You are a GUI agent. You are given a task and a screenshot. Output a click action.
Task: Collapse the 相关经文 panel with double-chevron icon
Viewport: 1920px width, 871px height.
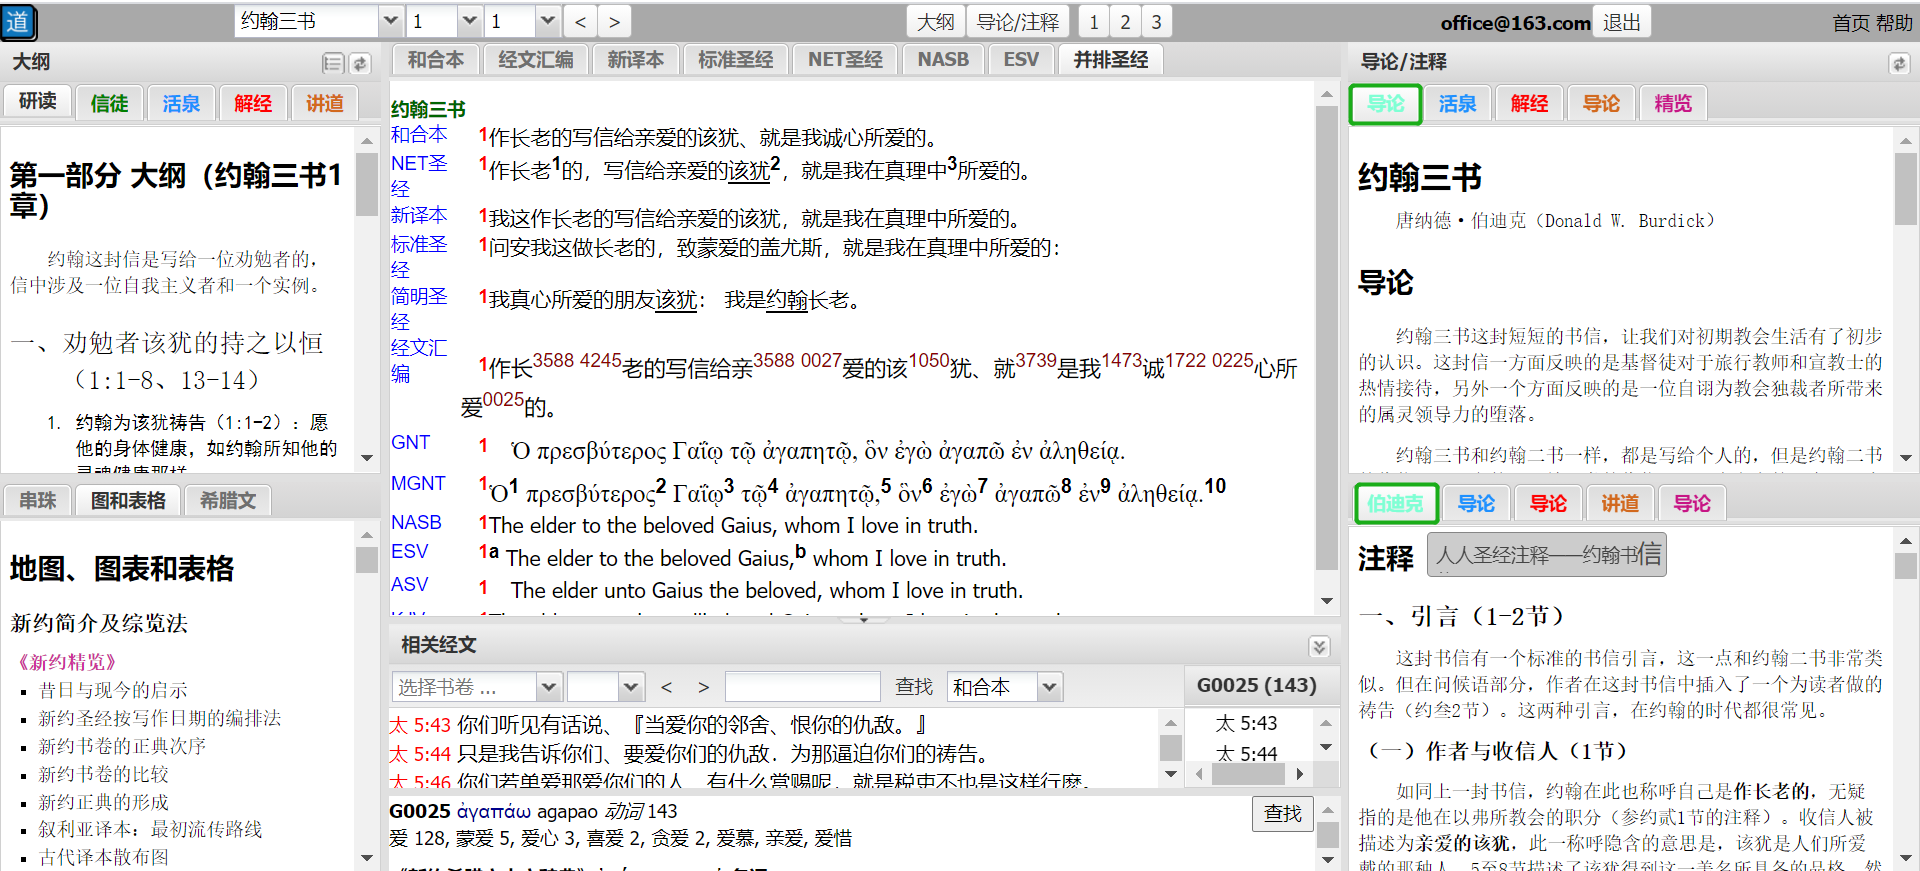[x=1319, y=646]
